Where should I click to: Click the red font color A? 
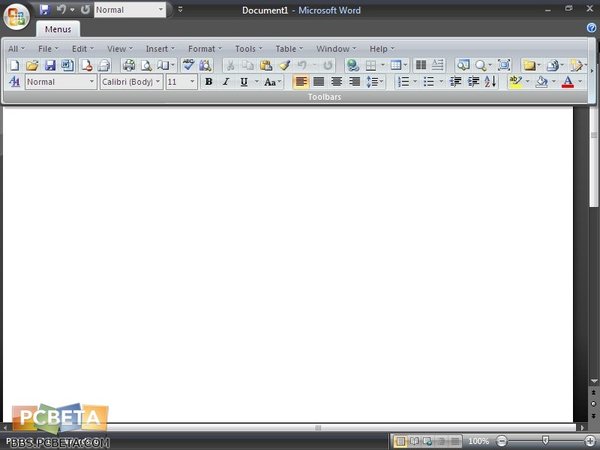pos(568,82)
